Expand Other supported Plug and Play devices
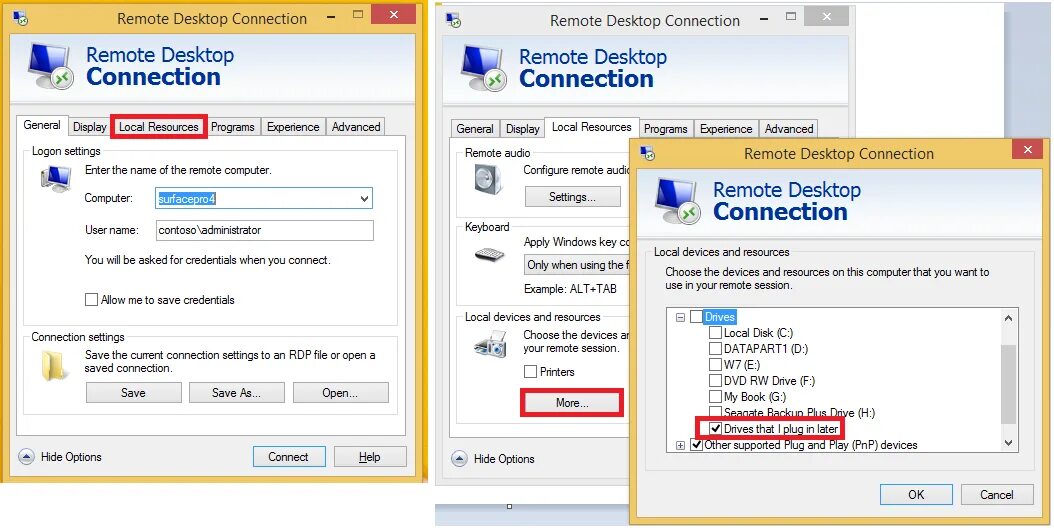This screenshot has width=1054, height=528. pos(680,445)
